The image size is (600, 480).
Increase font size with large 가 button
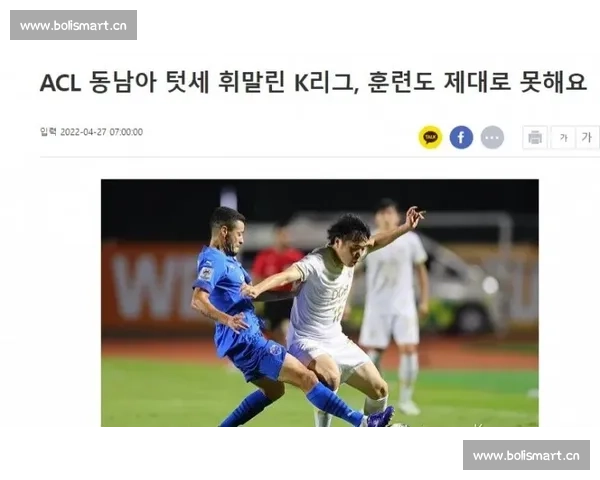[587, 137]
